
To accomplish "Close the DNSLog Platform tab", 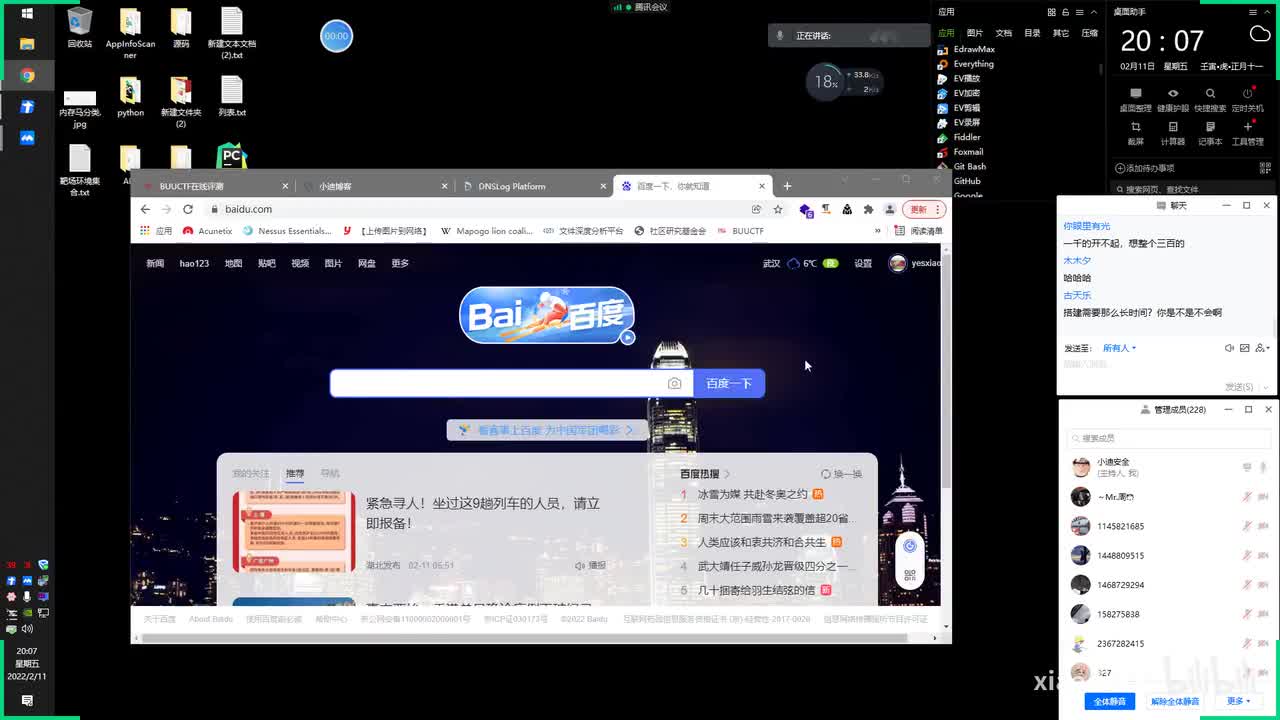I will [603, 186].
